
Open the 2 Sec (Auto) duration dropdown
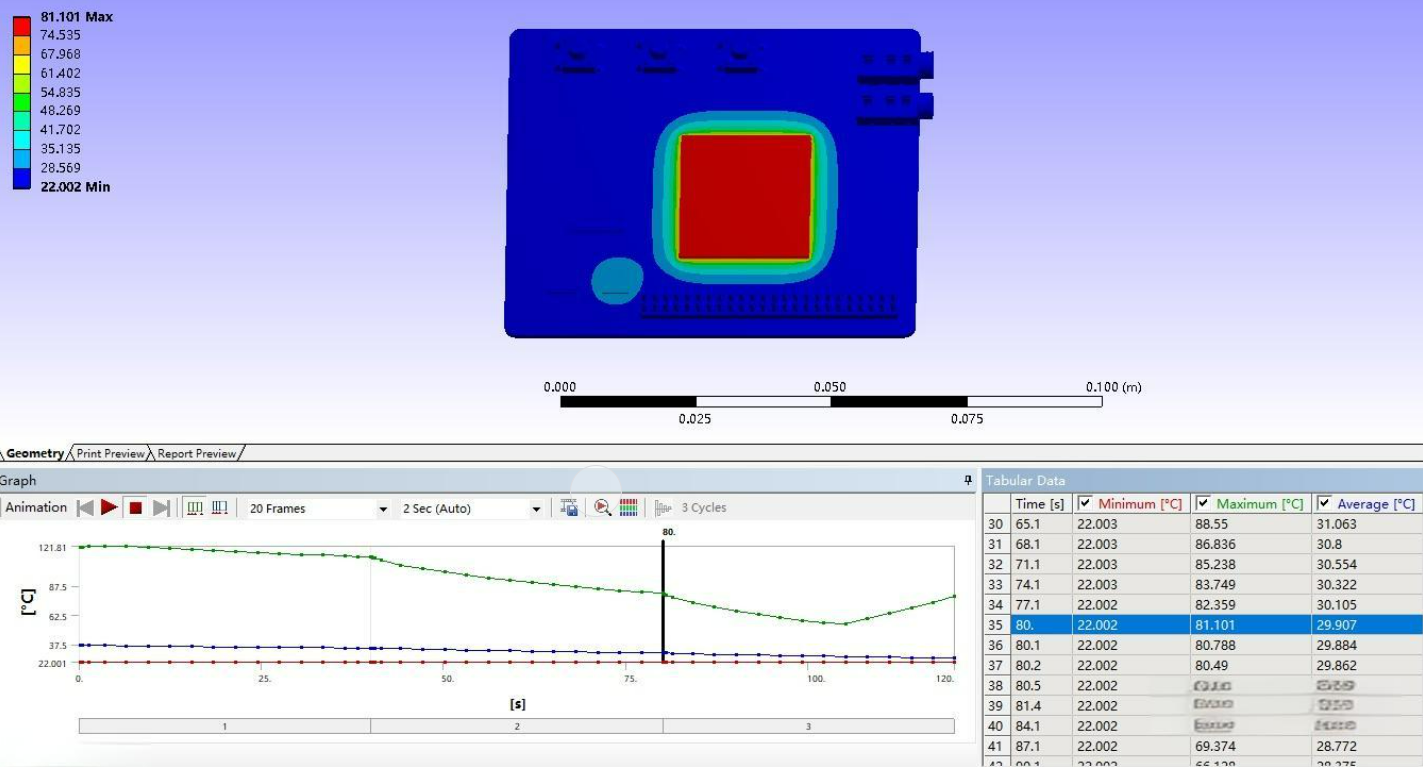536,509
